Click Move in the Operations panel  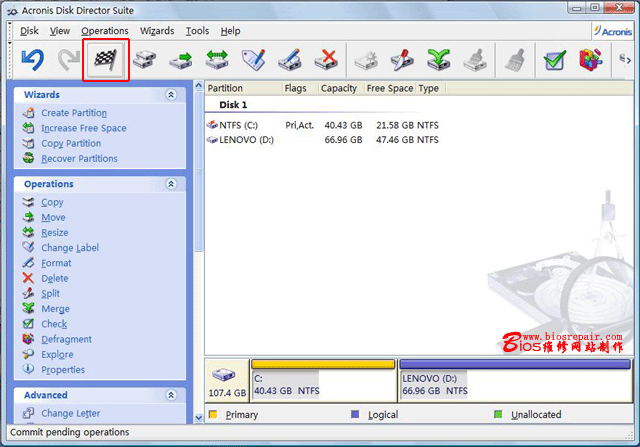tap(53, 218)
